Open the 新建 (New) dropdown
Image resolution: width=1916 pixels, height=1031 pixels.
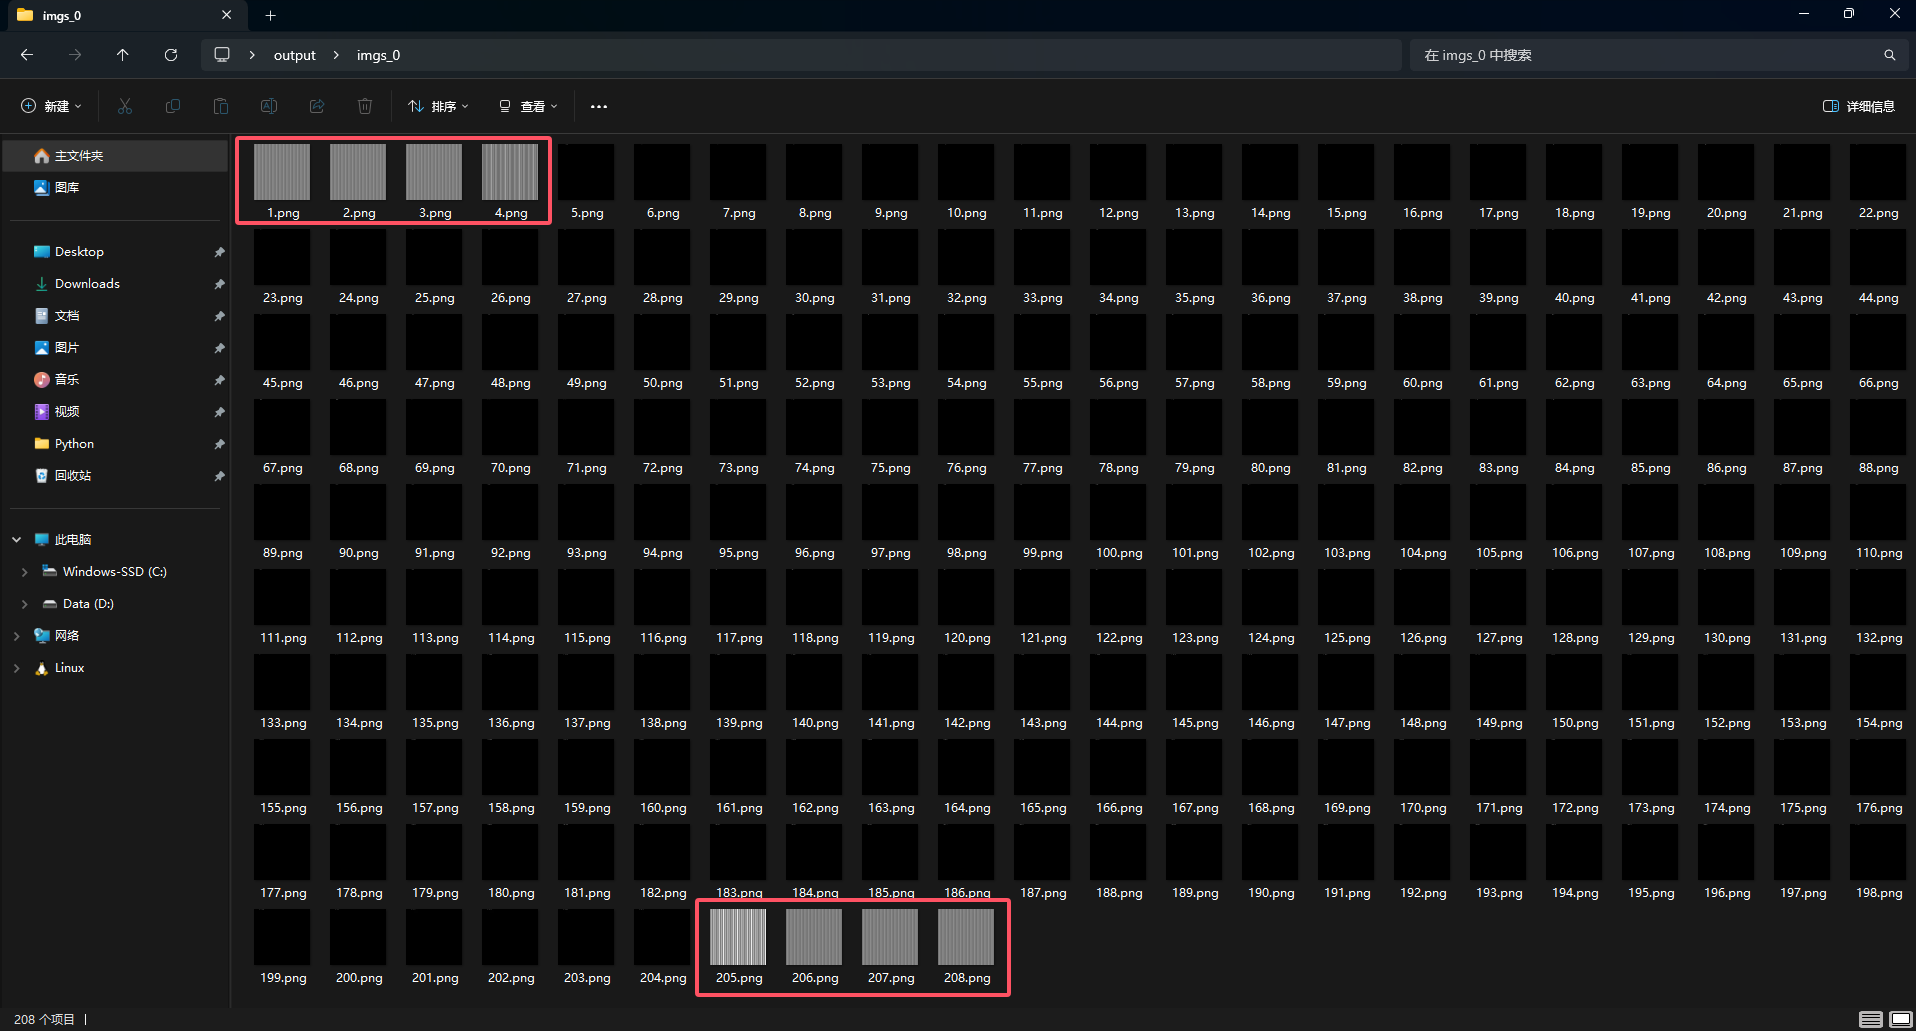pos(51,106)
